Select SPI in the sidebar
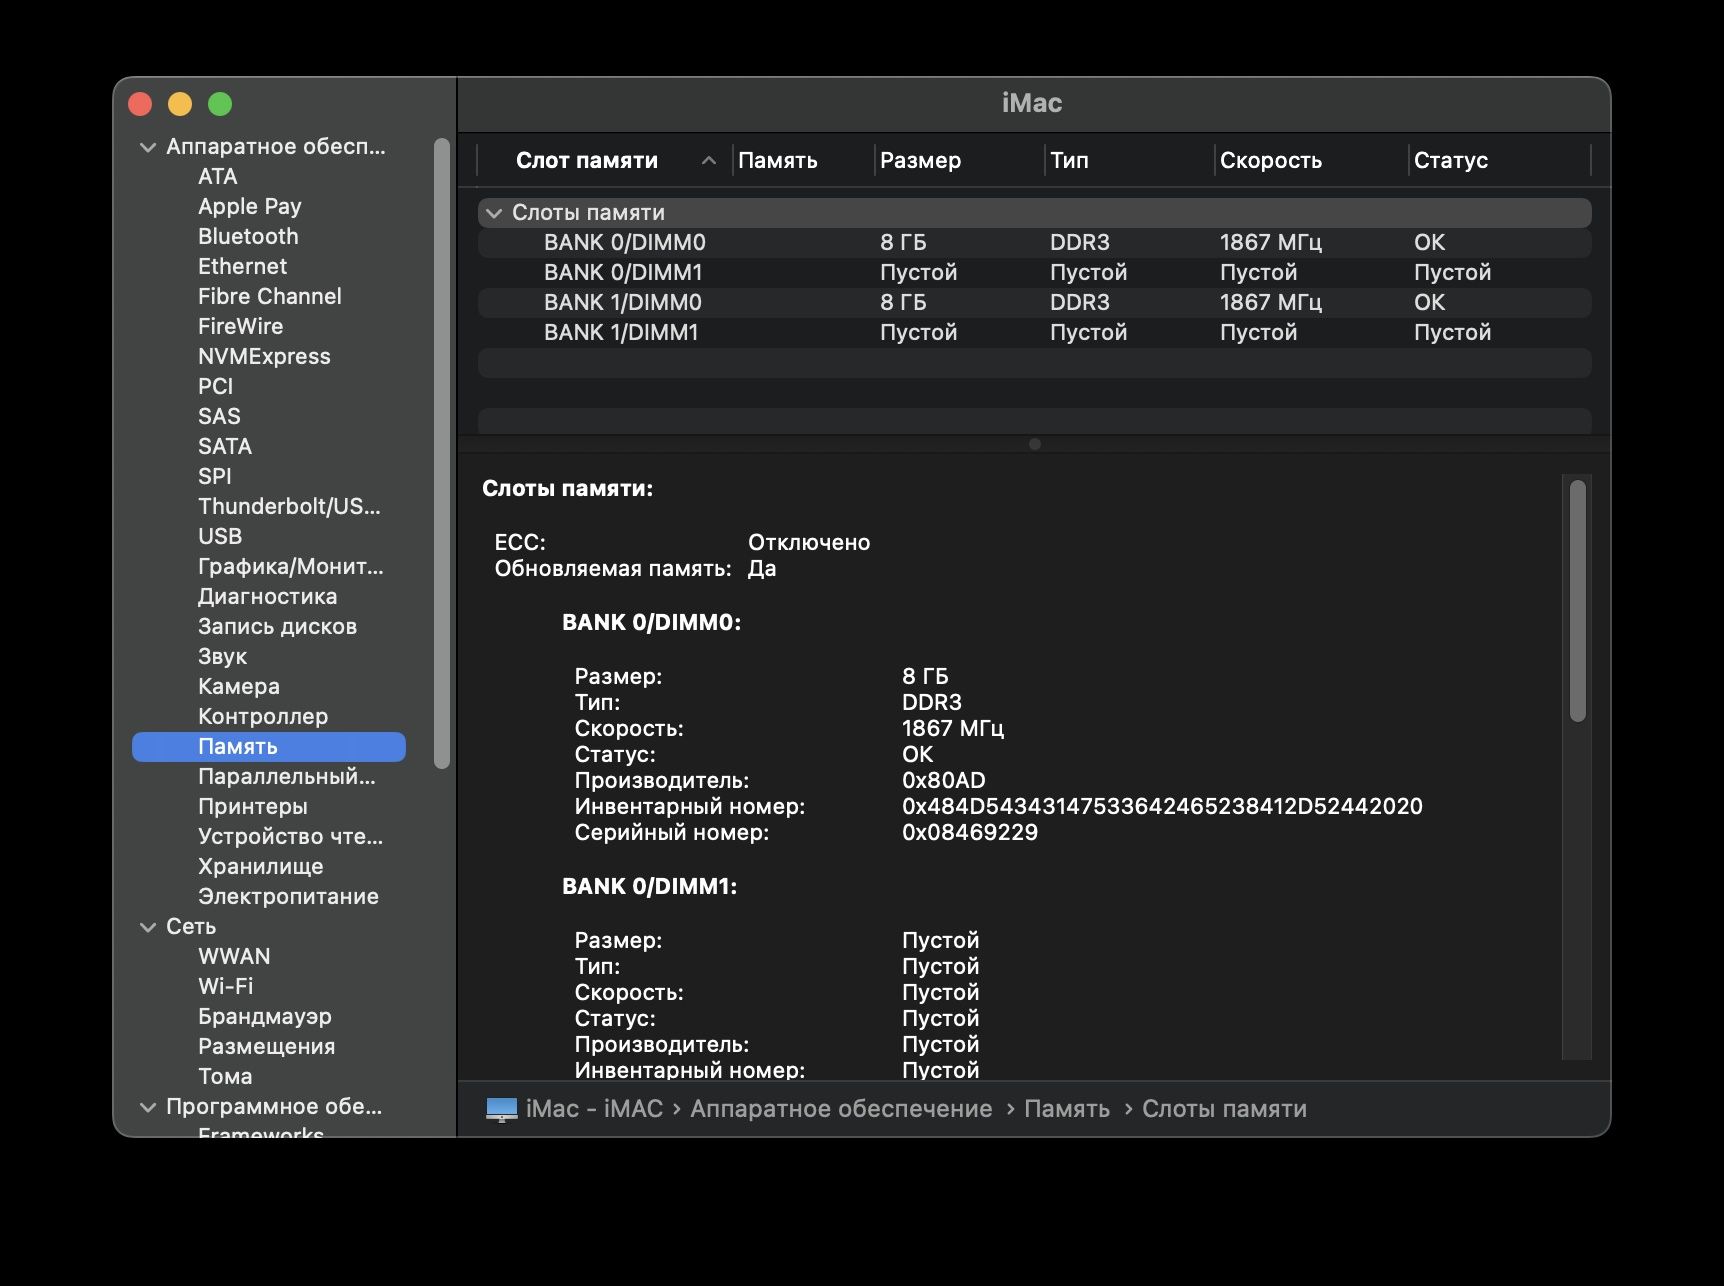 pos(215,477)
